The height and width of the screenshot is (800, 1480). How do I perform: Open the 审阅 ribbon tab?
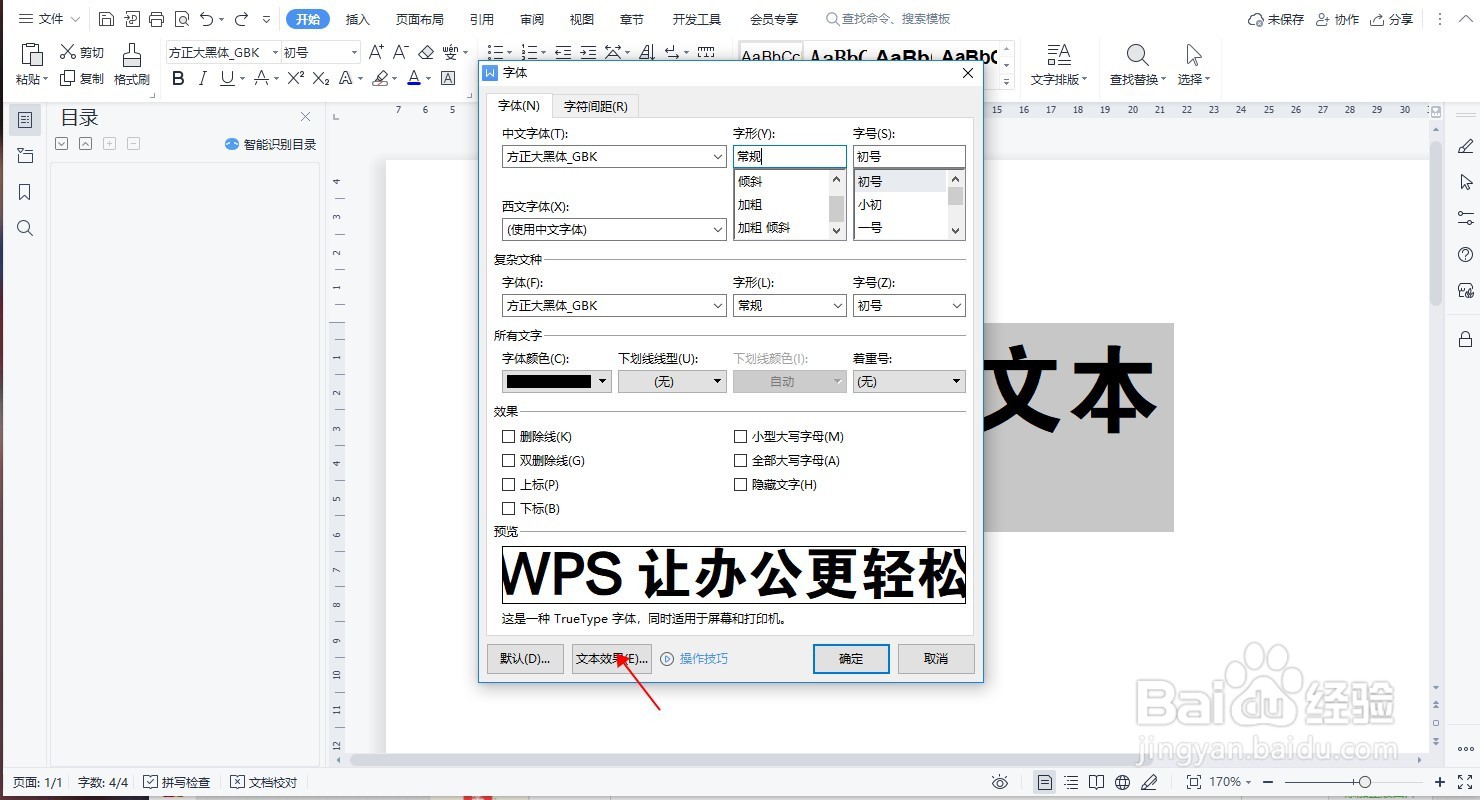[x=532, y=19]
